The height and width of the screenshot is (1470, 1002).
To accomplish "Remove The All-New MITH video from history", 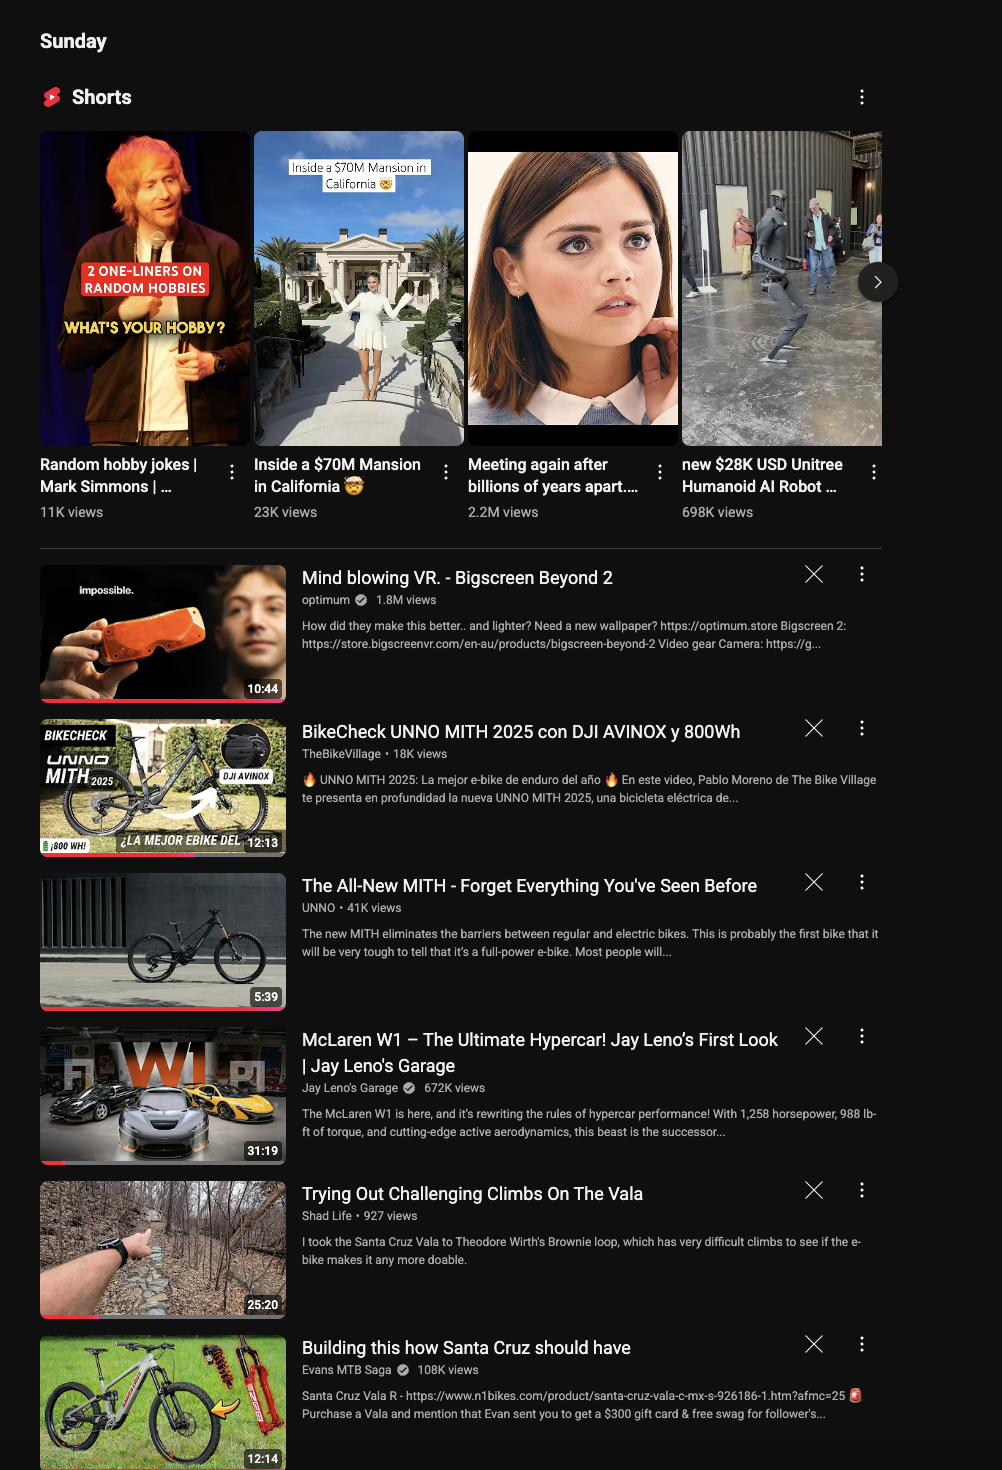I will click(814, 882).
